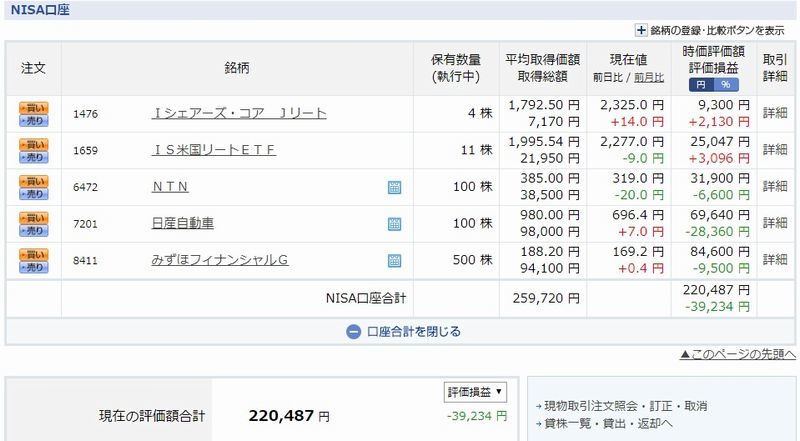The width and height of the screenshot is (800, 441).
Task: Click stock code 6472
Action: coord(85,187)
